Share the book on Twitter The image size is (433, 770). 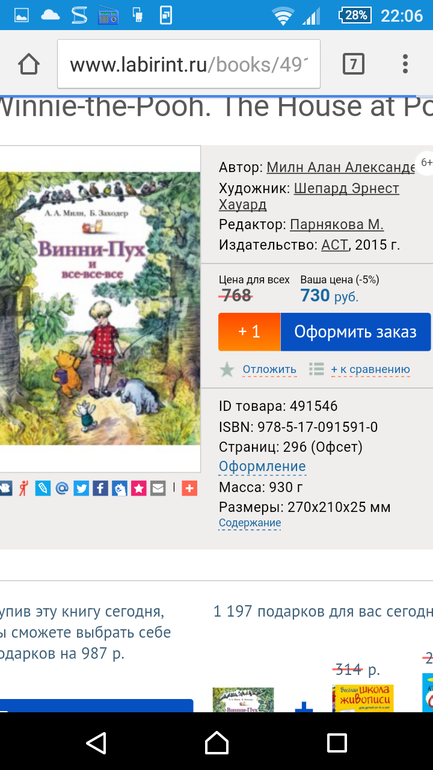[x=81, y=488]
